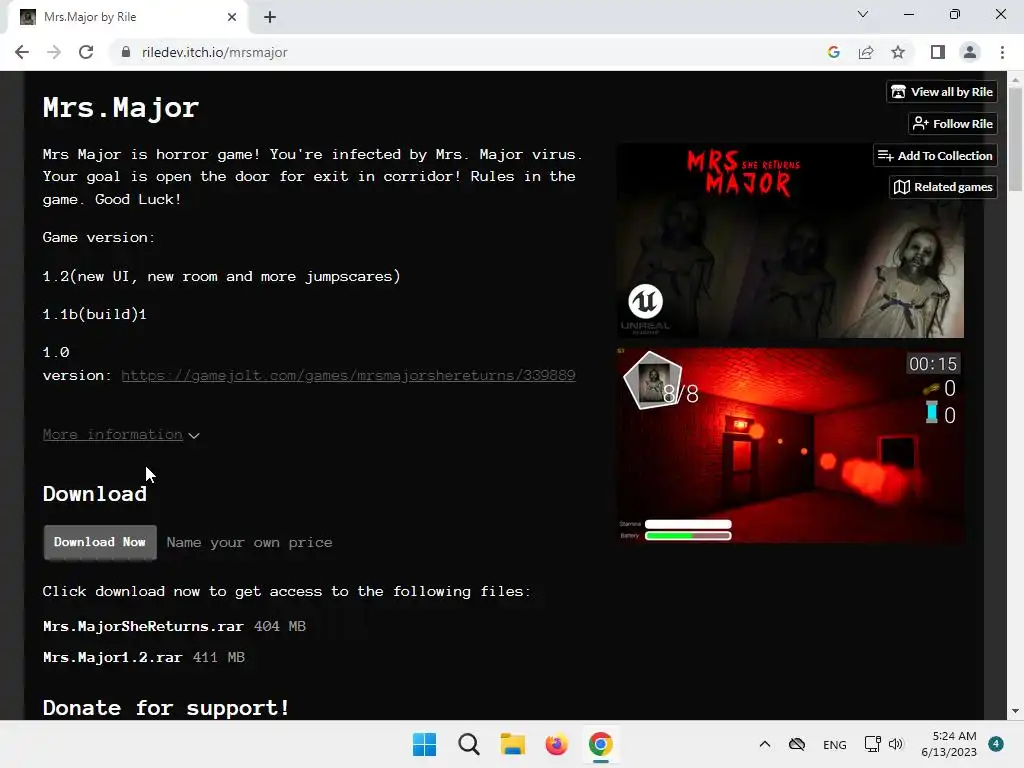Click the Mrs.Major page heading

[121, 108]
